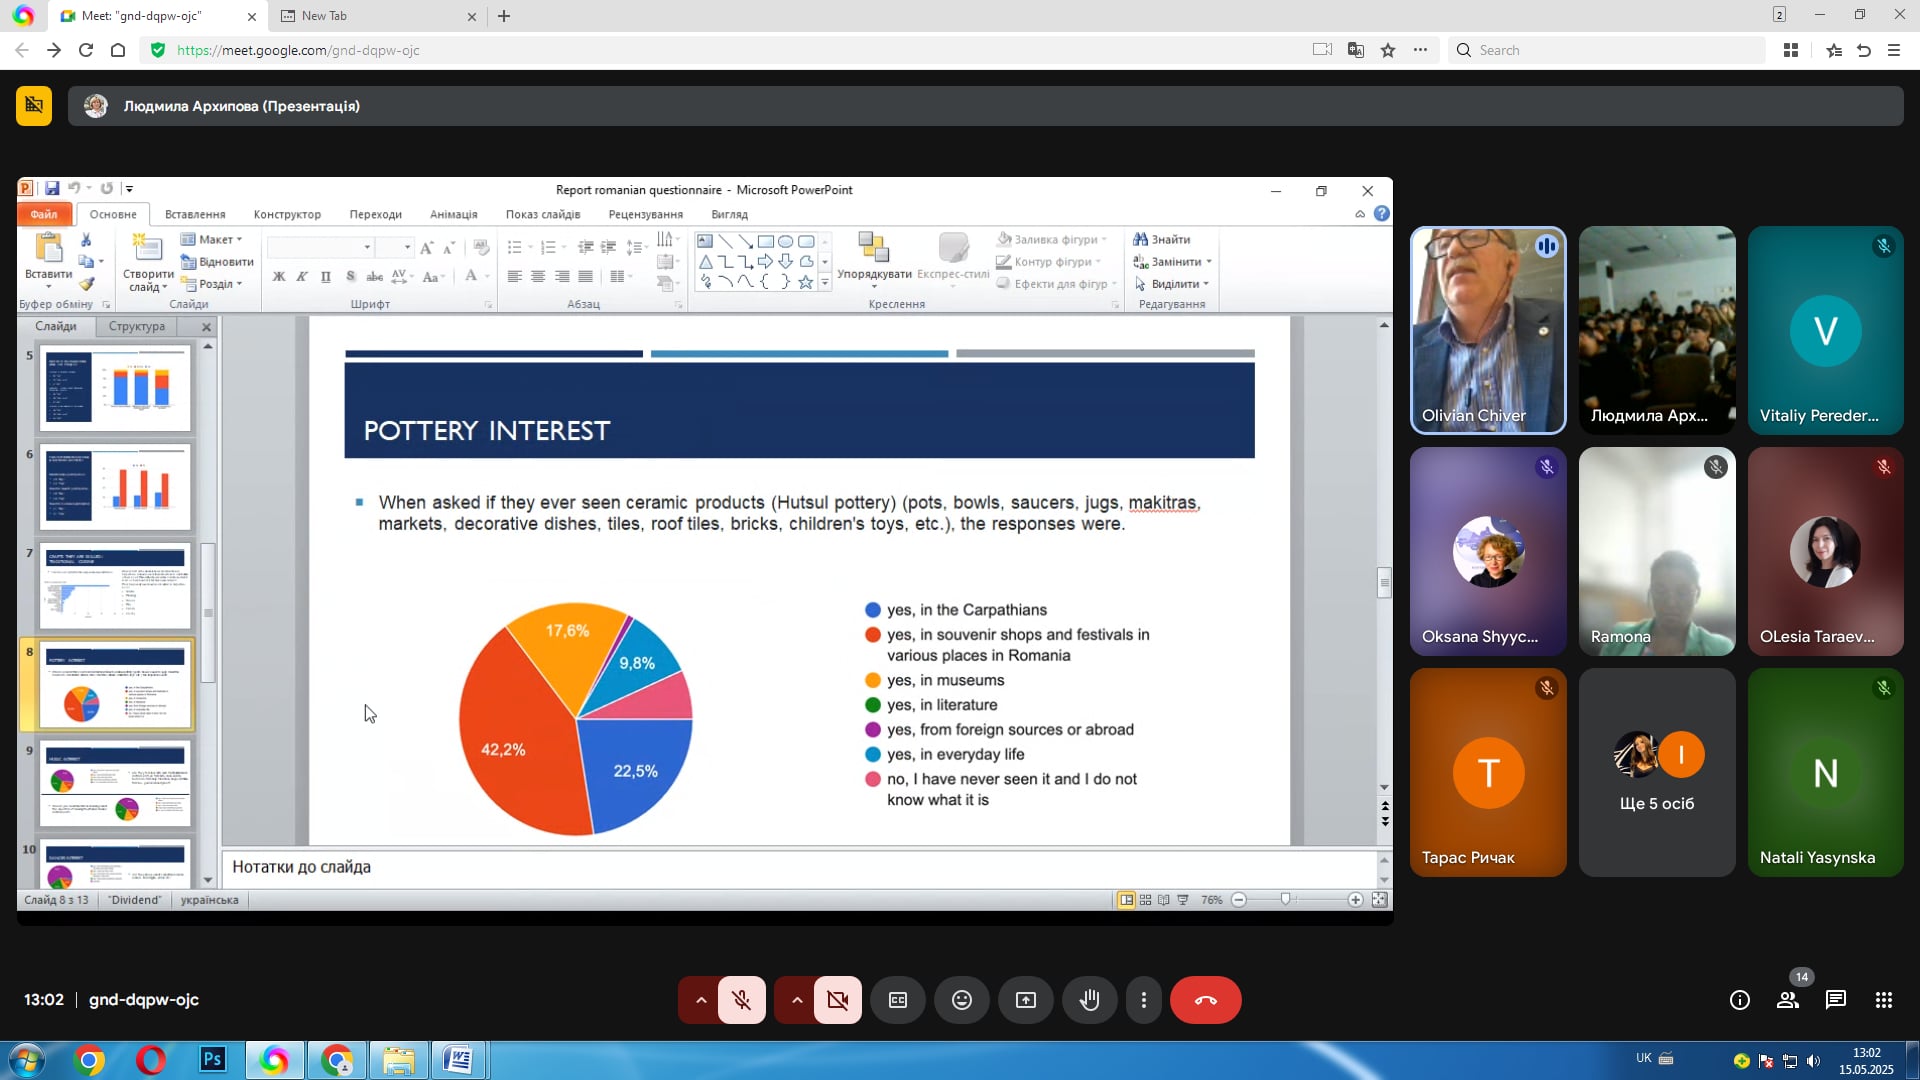This screenshot has height=1080, width=1920.
Task: Open the Макет layout dropdown
Action: 212,239
